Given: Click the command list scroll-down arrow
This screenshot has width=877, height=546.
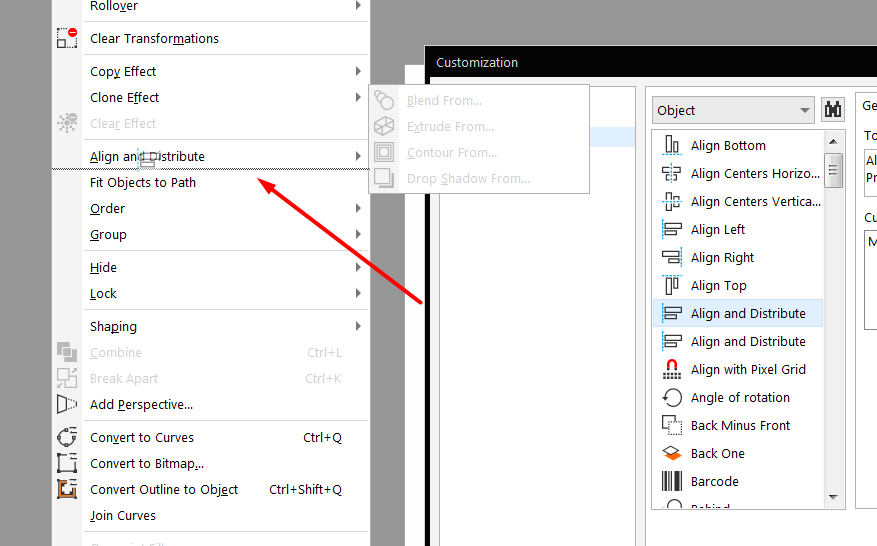Looking at the screenshot, I should click(833, 497).
